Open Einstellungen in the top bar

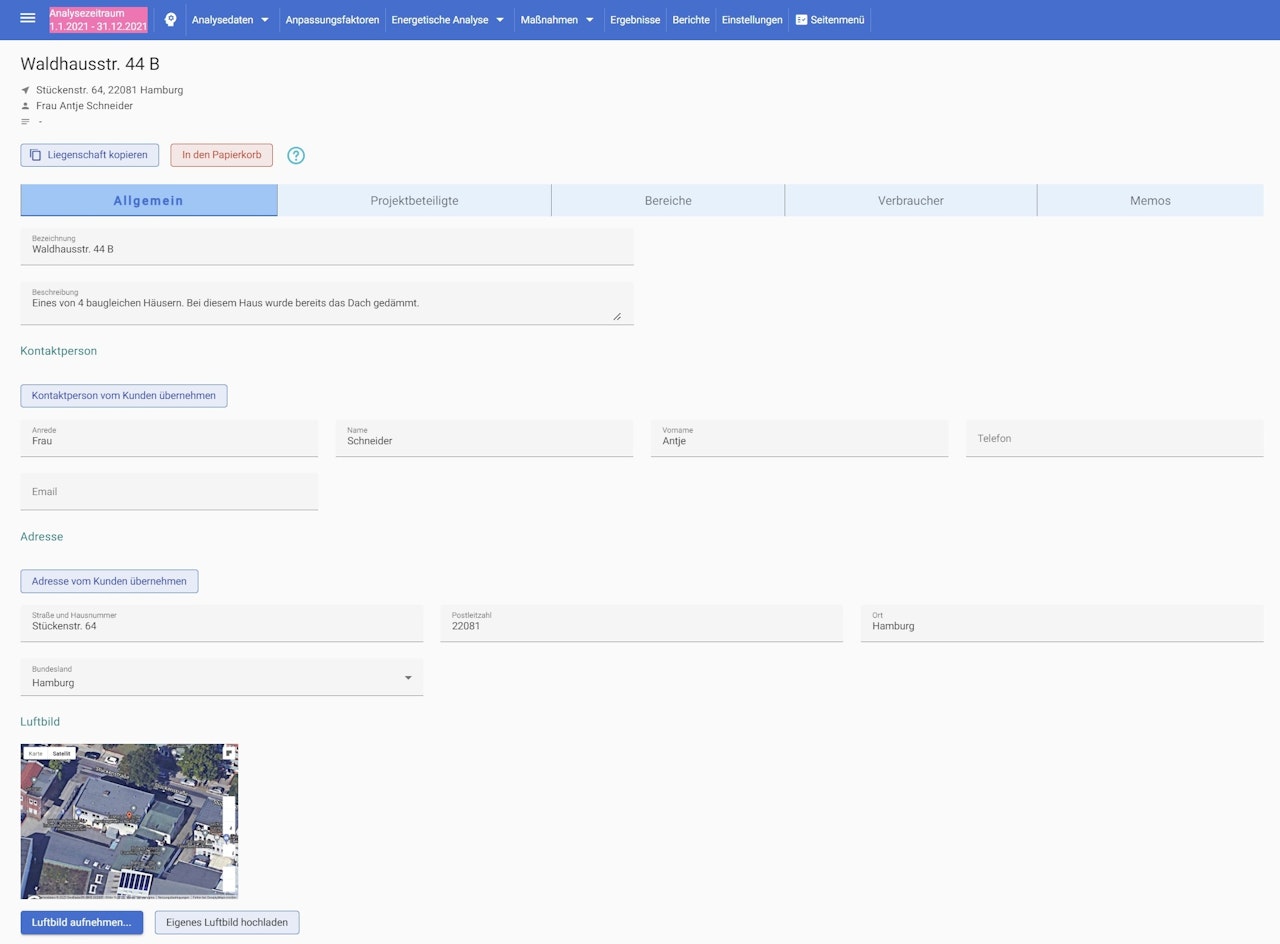pyautogui.click(x=752, y=19)
